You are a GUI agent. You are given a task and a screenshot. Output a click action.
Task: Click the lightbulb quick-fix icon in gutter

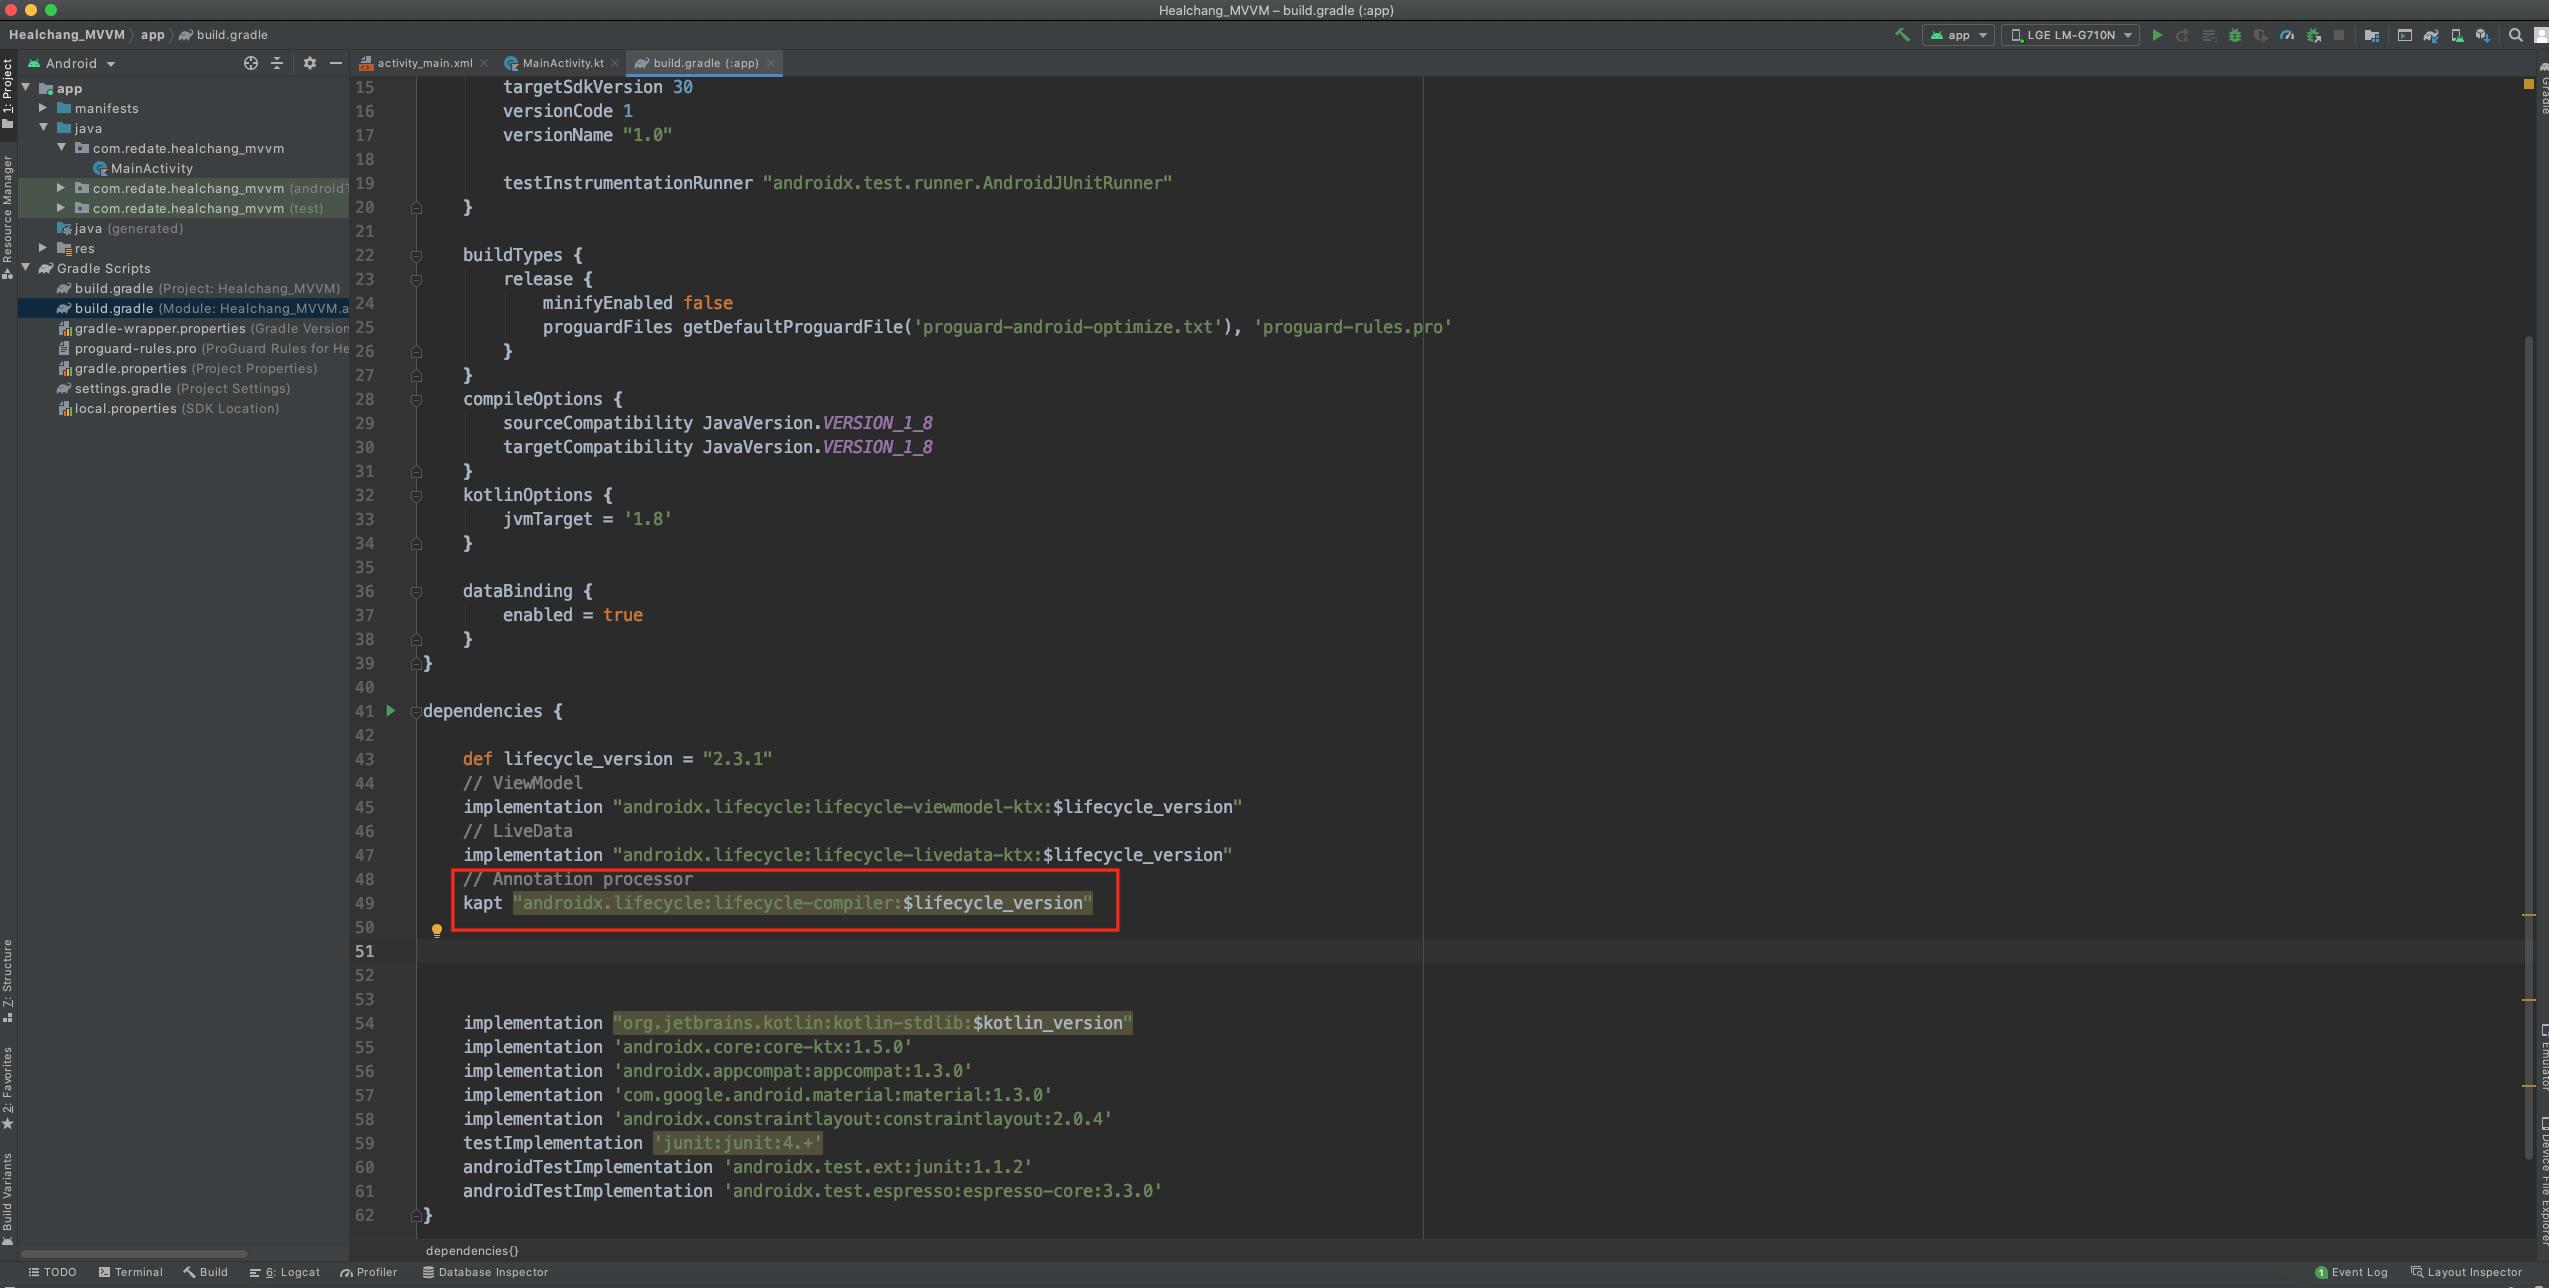click(436, 930)
